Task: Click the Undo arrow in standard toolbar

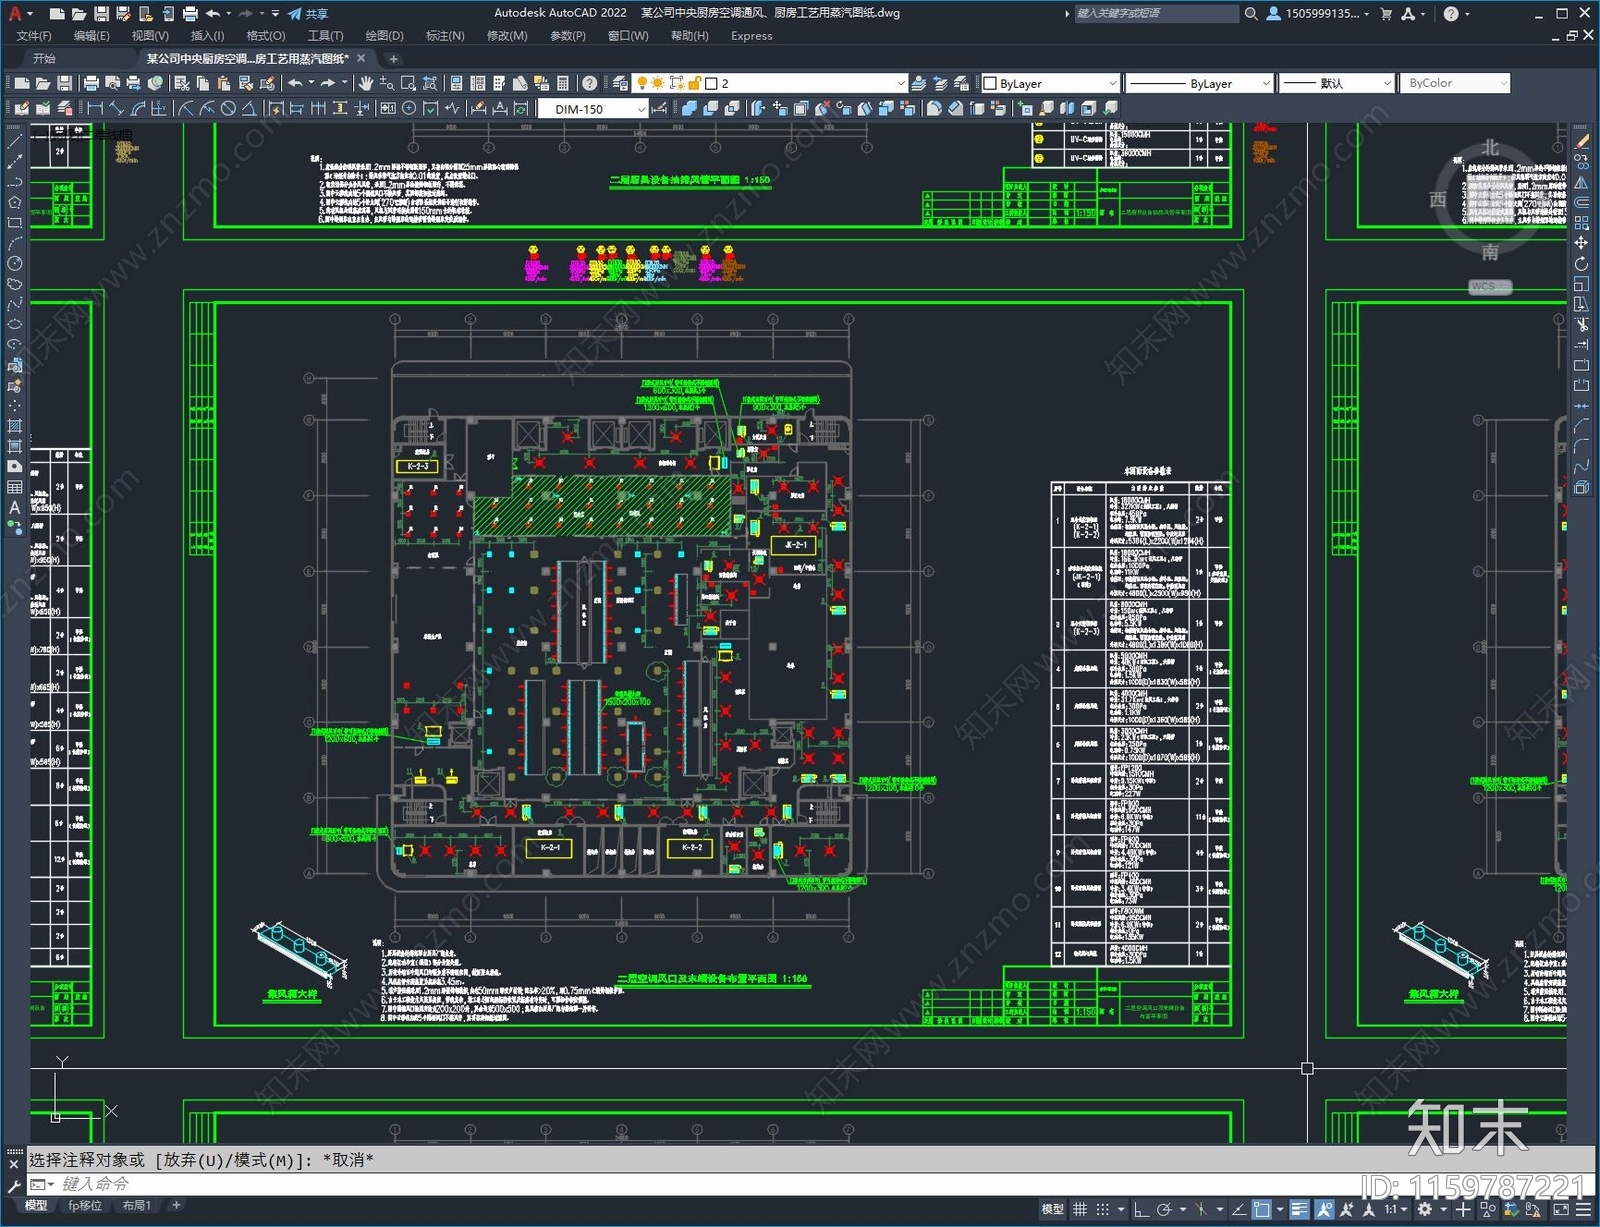Action: point(295,83)
